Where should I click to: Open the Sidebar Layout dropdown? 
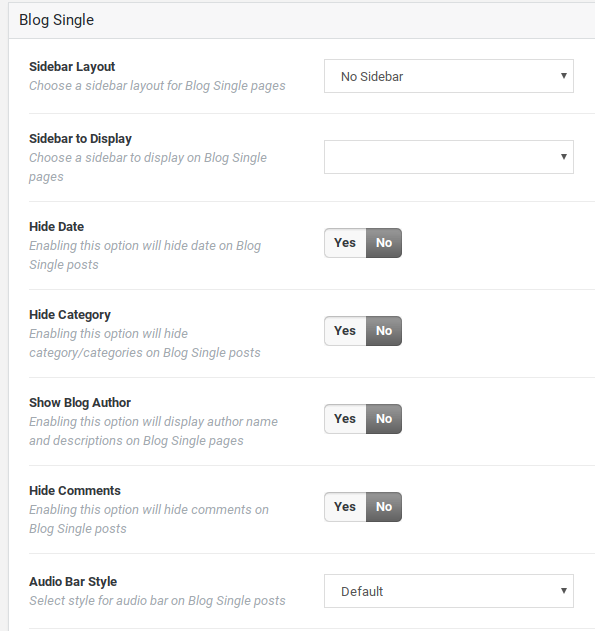[x=449, y=76]
